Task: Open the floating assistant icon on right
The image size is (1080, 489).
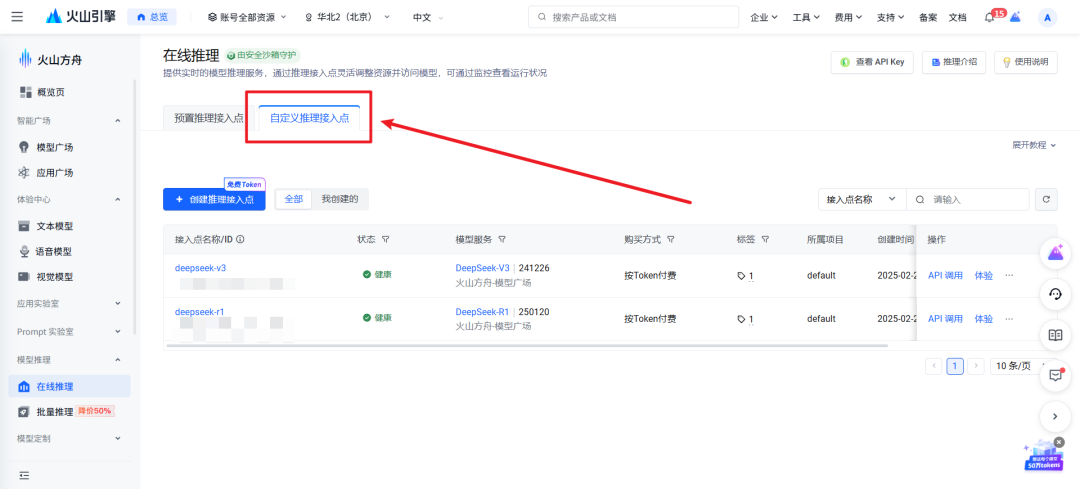Action: (x=1055, y=253)
